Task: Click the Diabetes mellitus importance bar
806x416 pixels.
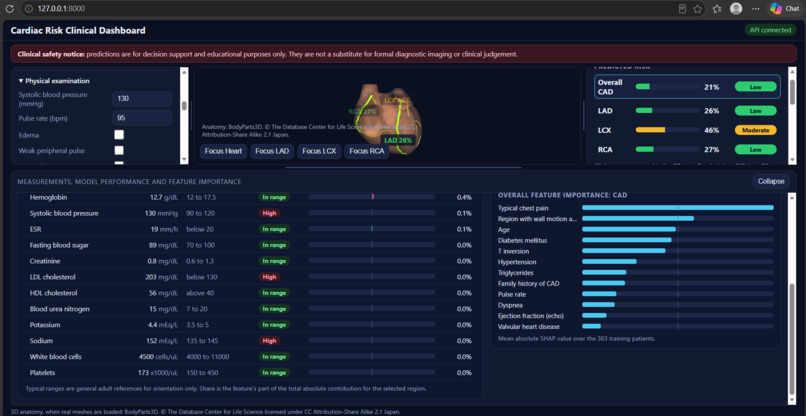Action: click(677, 240)
